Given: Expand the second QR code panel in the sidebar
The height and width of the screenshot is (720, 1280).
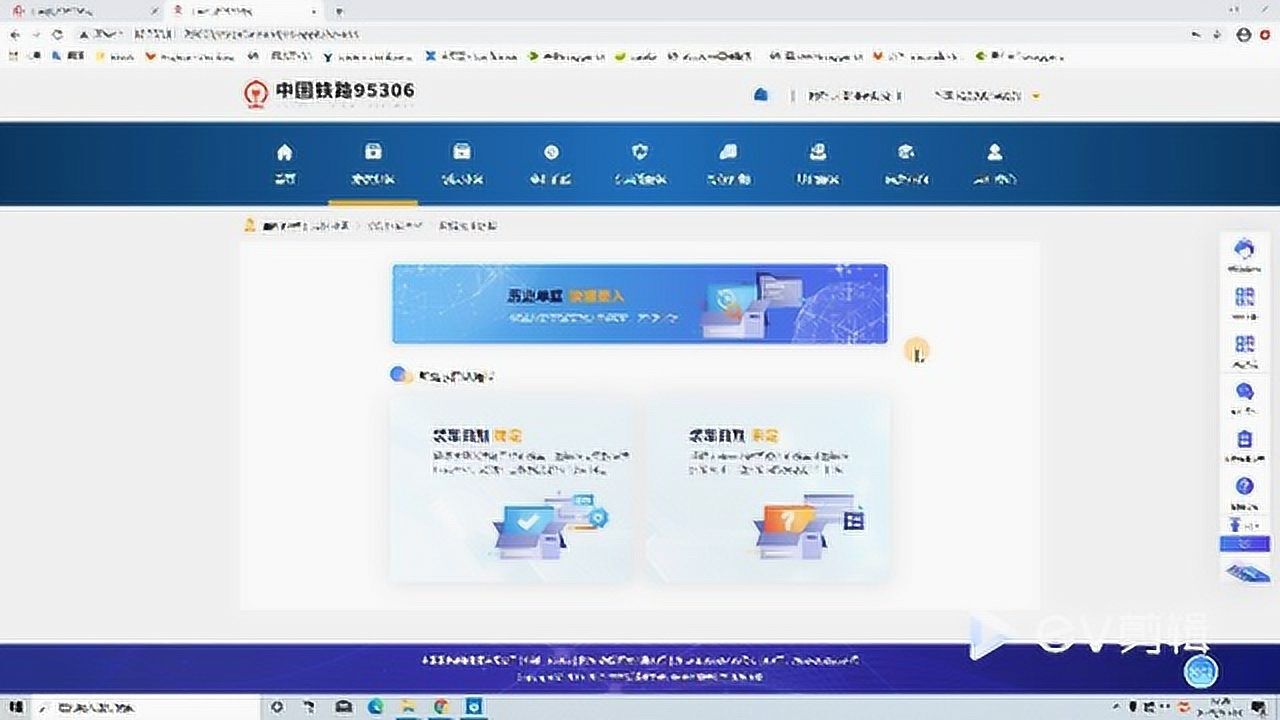Looking at the screenshot, I should pyautogui.click(x=1244, y=345).
